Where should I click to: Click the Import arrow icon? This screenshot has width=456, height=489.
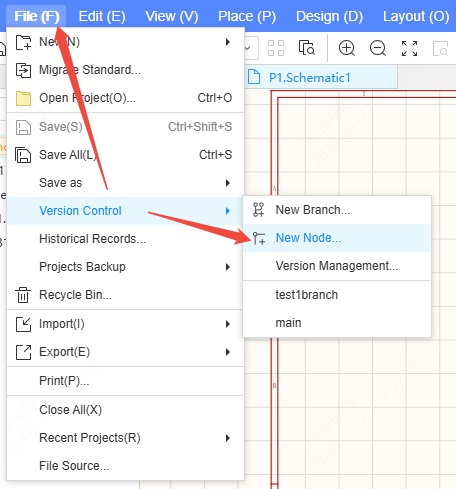click(23, 324)
